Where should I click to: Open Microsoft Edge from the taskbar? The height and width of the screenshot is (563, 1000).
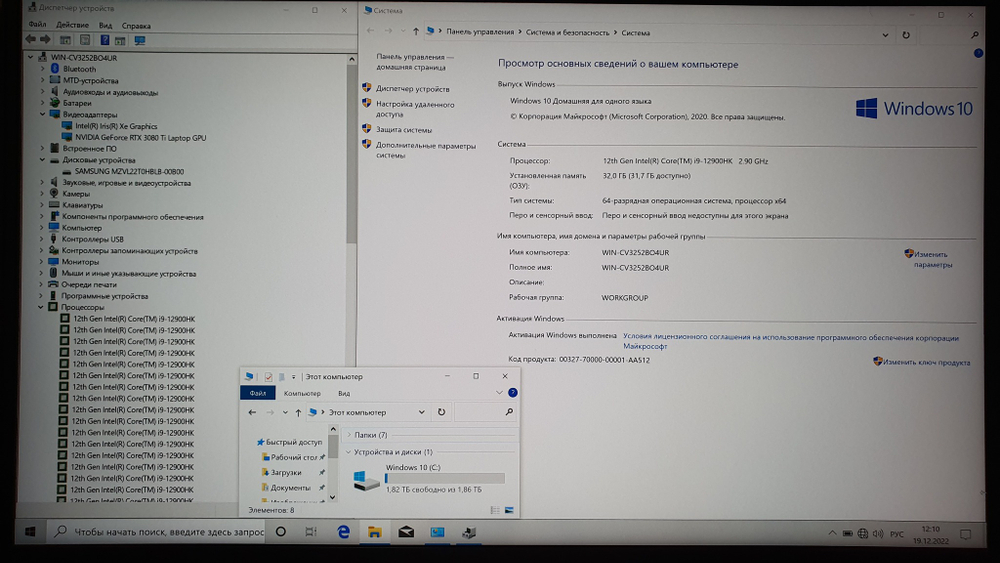pos(343,532)
